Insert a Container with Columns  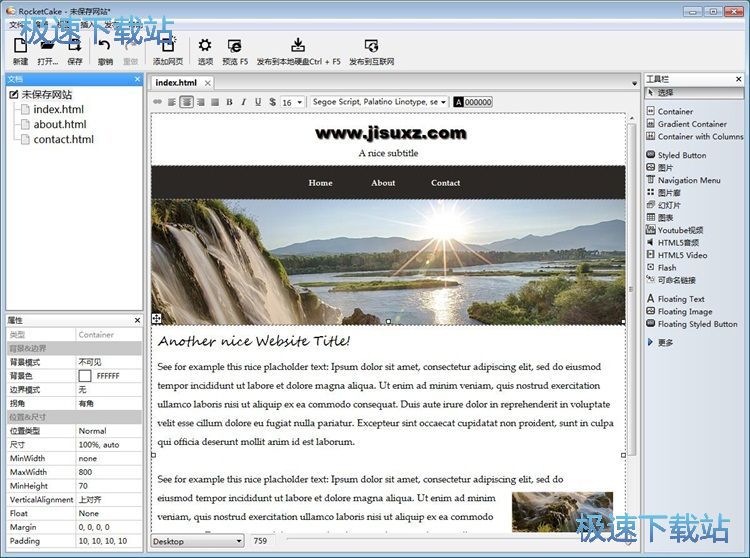click(x=700, y=136)
